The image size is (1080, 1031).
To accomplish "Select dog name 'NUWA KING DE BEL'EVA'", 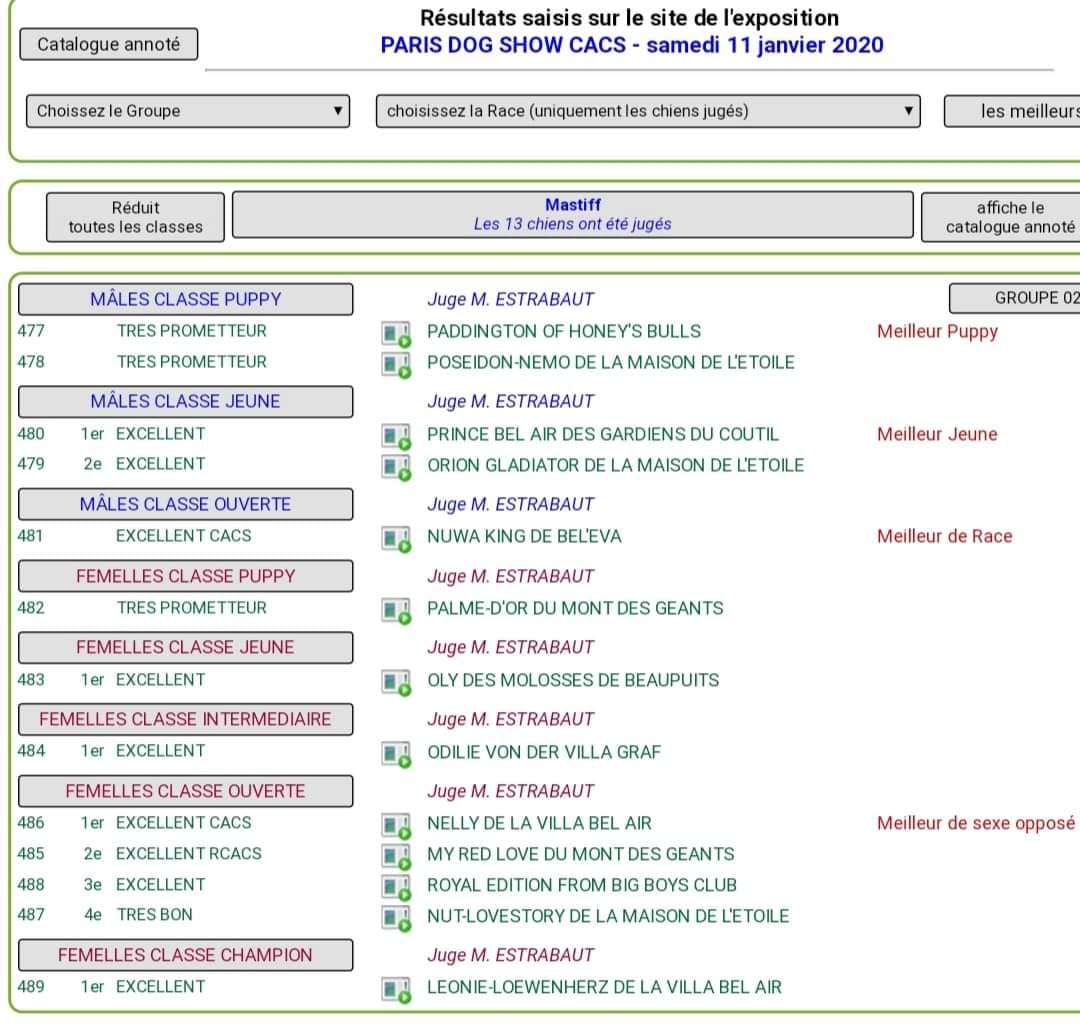I will pos(524,537).
